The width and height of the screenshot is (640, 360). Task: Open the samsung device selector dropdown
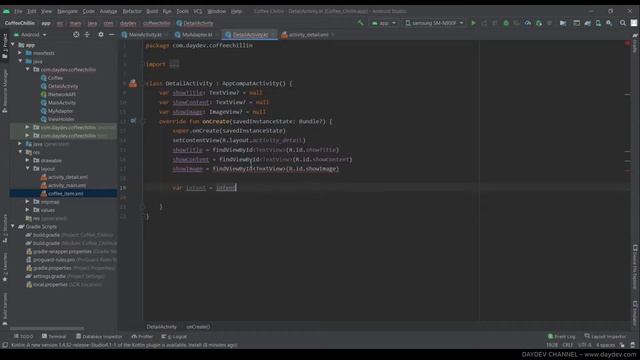point(434,23)
